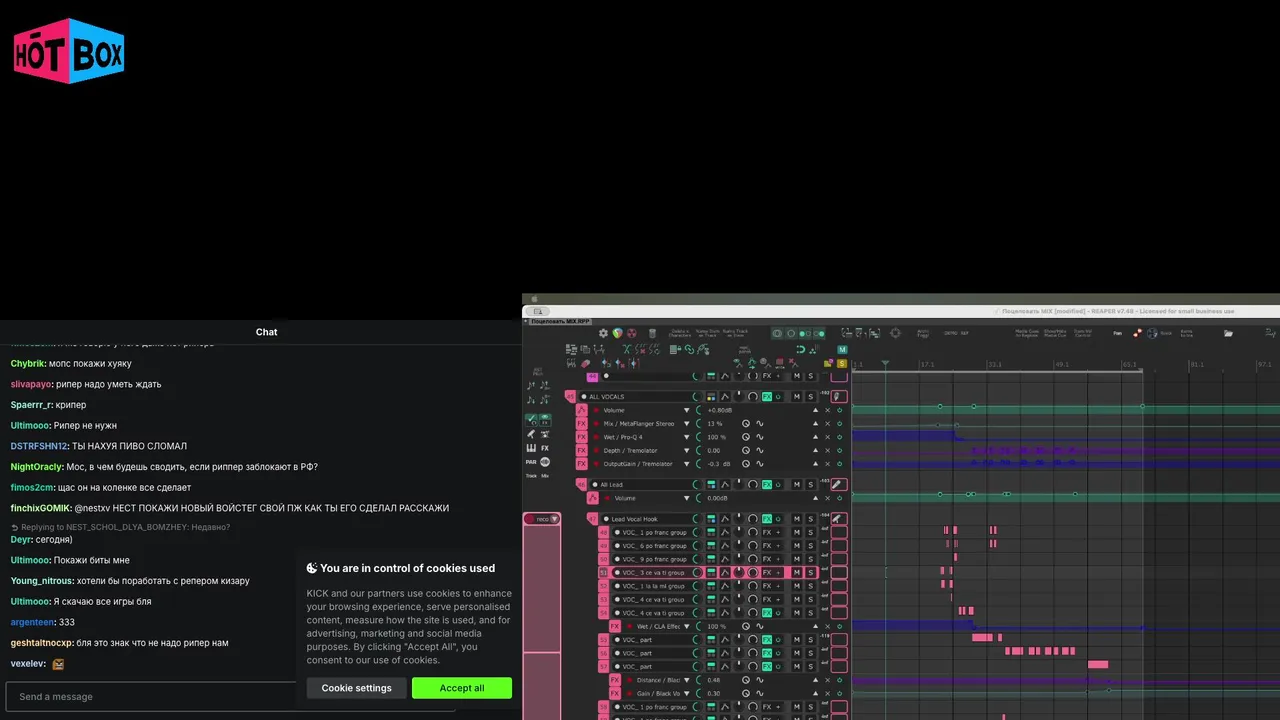The height and width of the screenshot is (720, 1280).
Task: Click modulation sine icon on Wet / Pro-Q 4 lane
Action: [759, 437]
